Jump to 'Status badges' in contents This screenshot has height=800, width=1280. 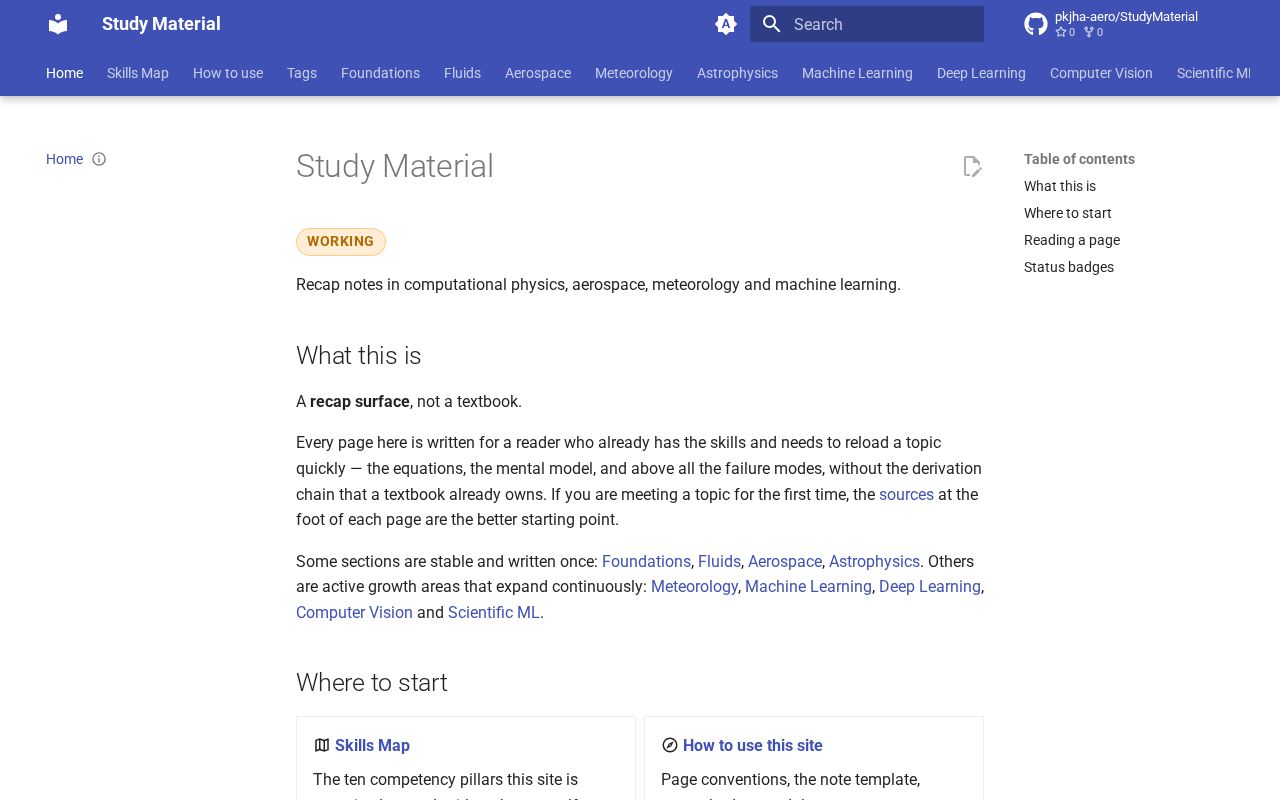(x=1069, y=267)
